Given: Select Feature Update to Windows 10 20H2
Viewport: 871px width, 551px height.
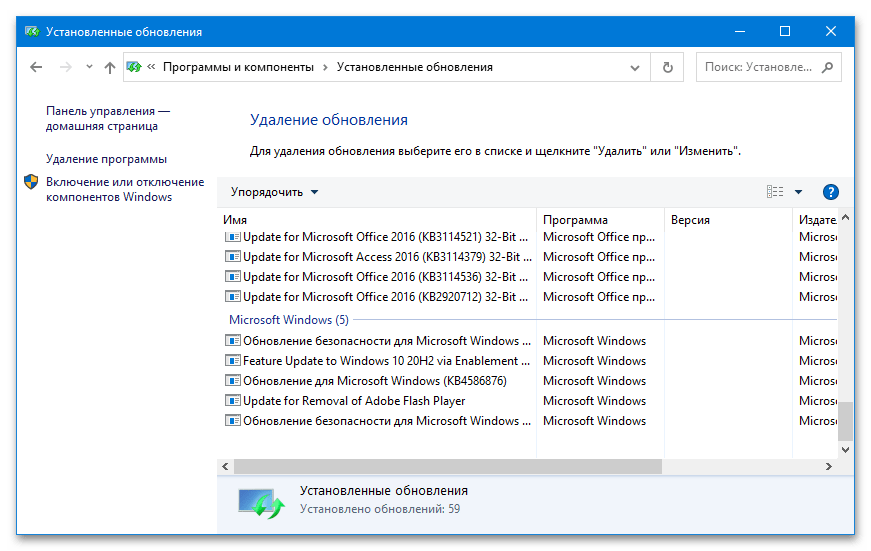Looking at the screenshot, I should click(x=387, y=361).
